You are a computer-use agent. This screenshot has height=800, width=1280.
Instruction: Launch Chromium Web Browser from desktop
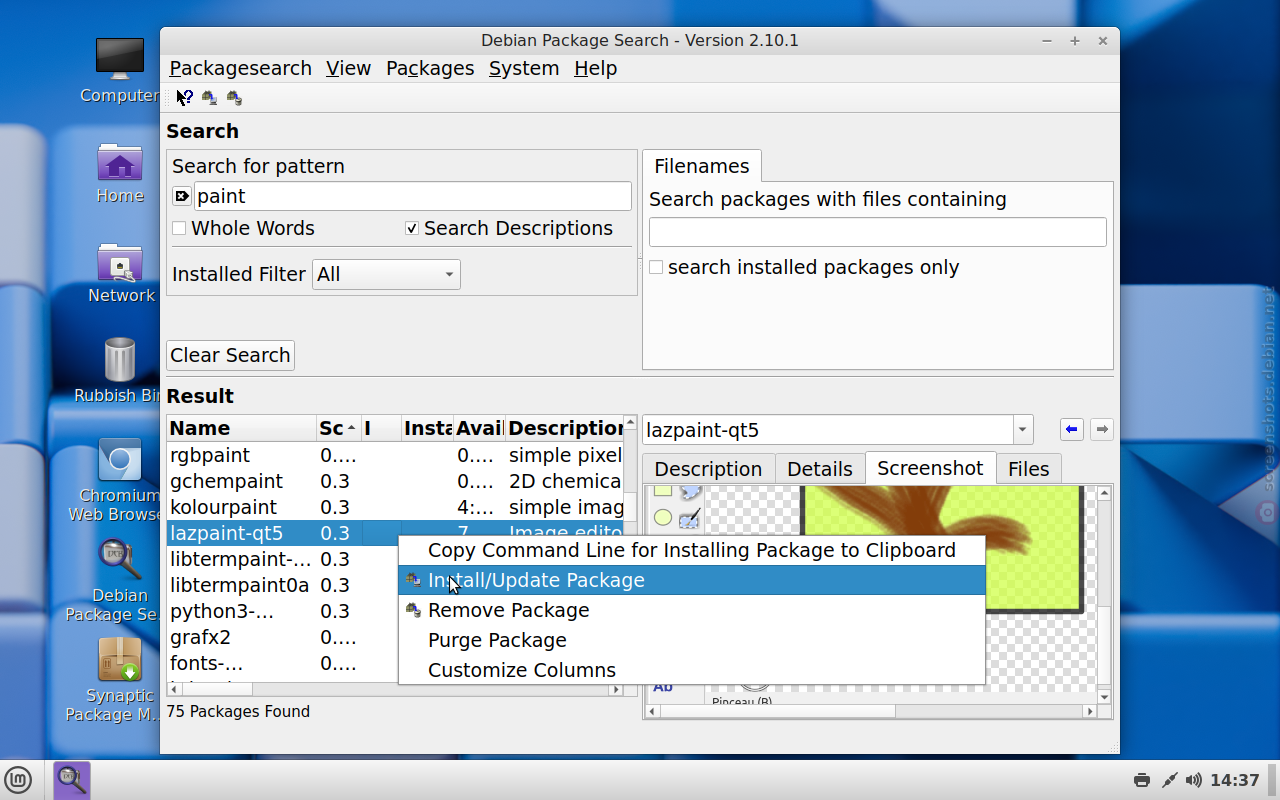tap(119, 480)
